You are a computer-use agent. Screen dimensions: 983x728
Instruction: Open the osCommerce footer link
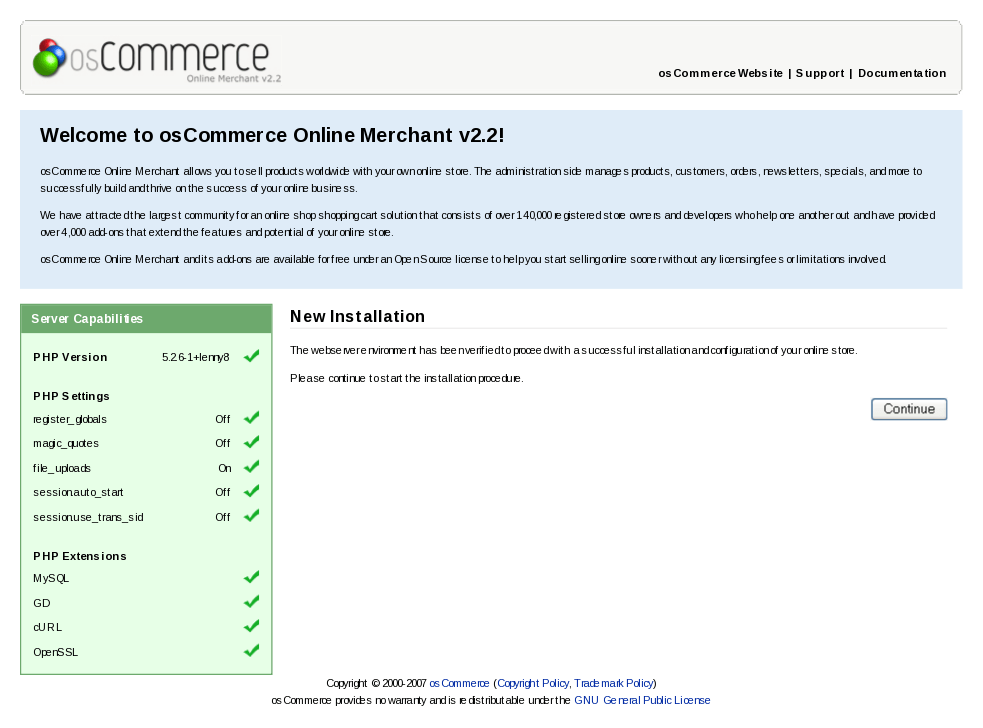point(459,683)
